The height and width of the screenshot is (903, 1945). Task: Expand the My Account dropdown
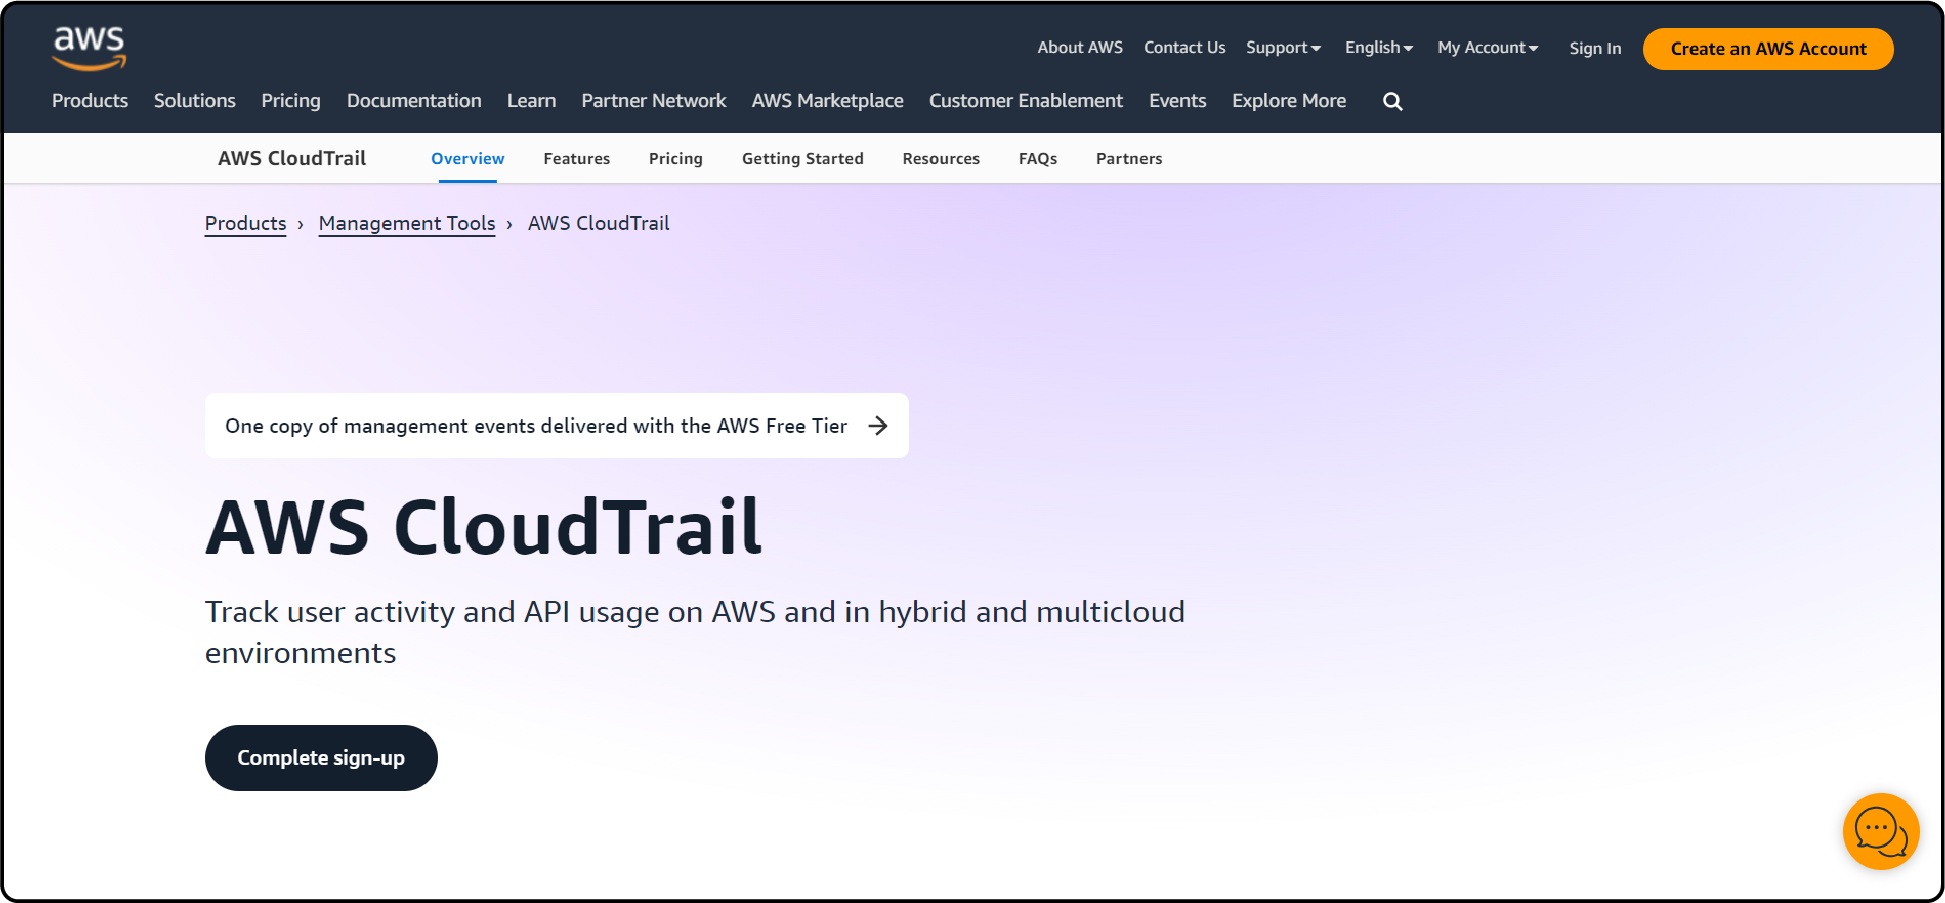(1488, 48)
